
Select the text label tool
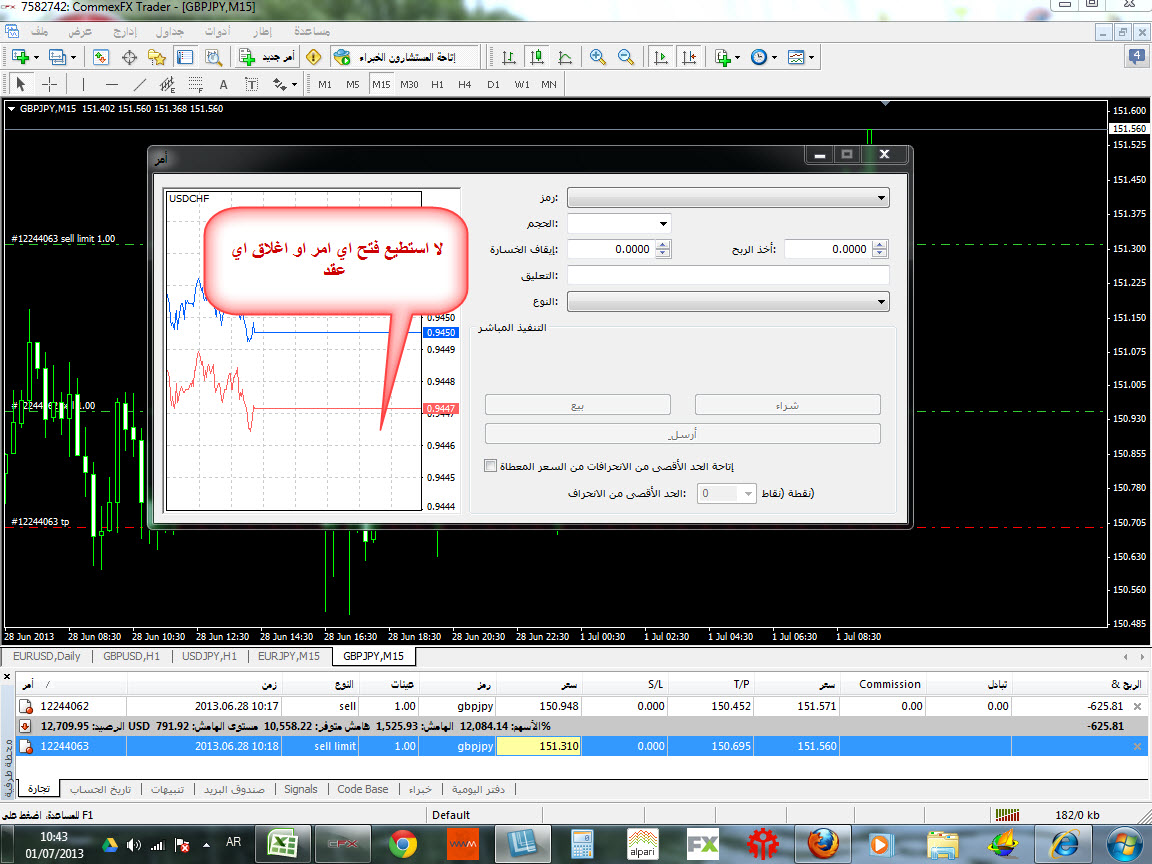(251, 84)
